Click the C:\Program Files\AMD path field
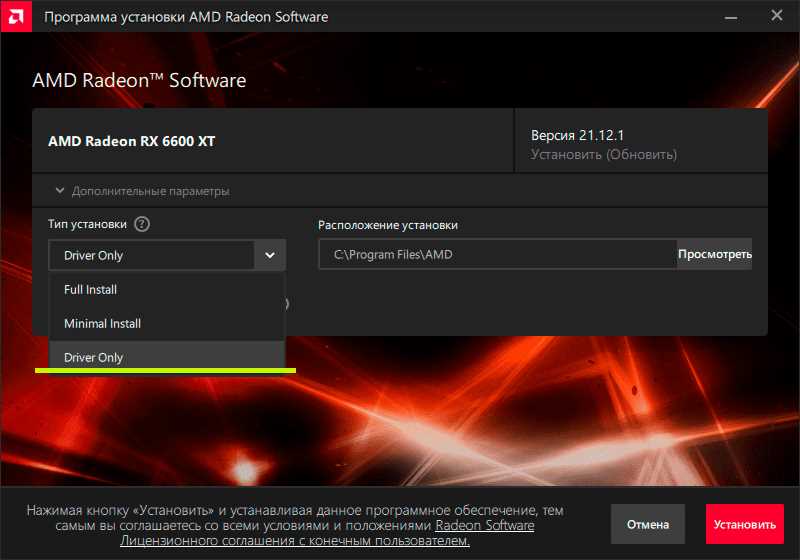 (497, 254)
